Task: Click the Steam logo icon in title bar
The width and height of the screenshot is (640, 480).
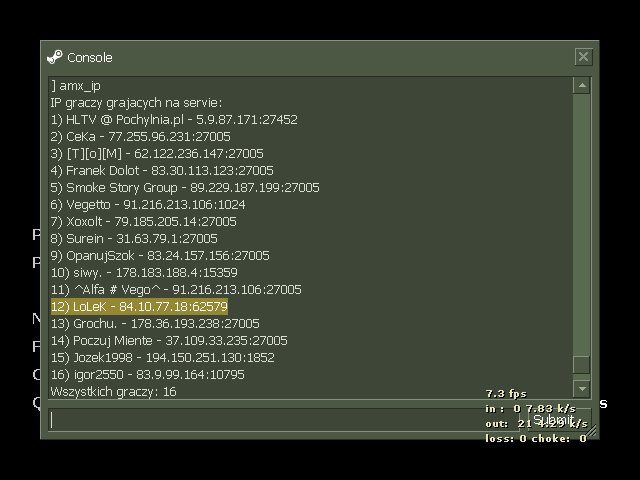Action: (55, 57)
